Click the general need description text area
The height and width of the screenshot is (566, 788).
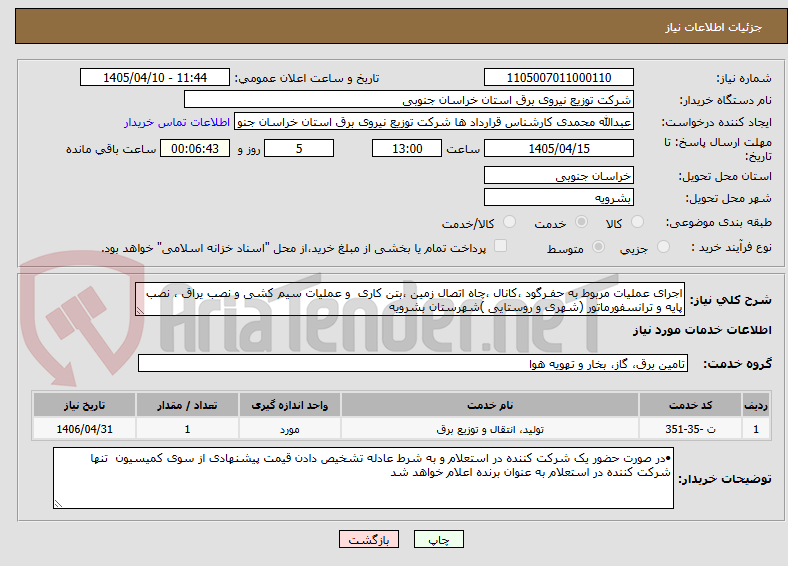click(410, 299)
